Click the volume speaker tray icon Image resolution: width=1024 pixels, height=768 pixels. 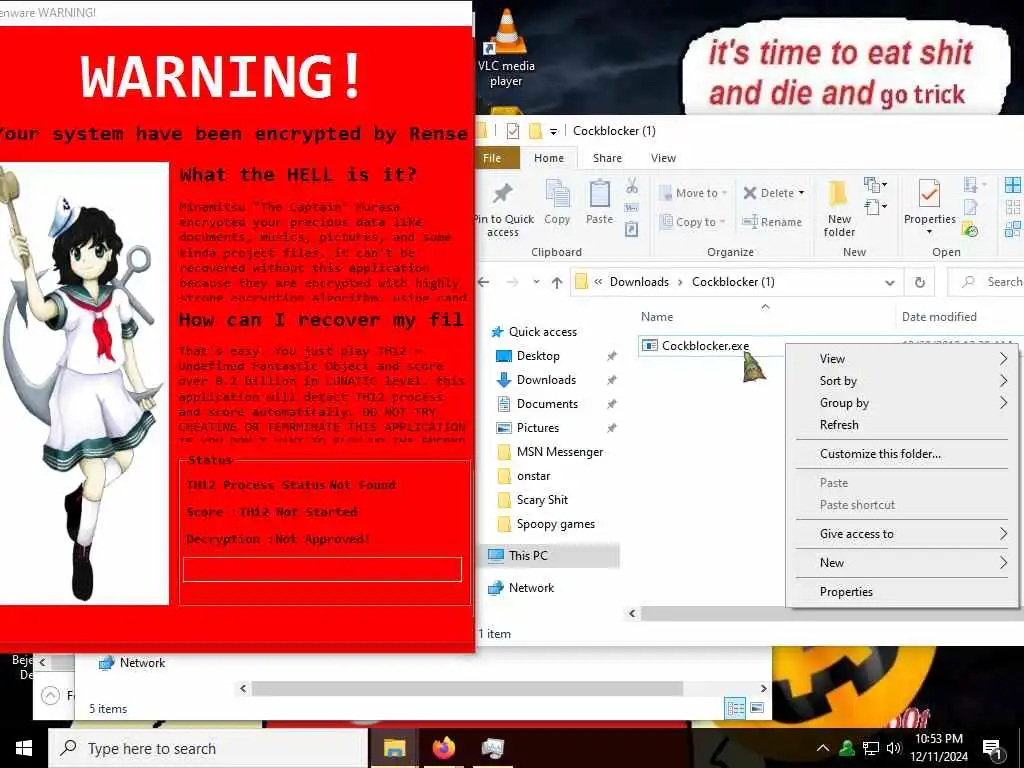[x=894, y=748]
